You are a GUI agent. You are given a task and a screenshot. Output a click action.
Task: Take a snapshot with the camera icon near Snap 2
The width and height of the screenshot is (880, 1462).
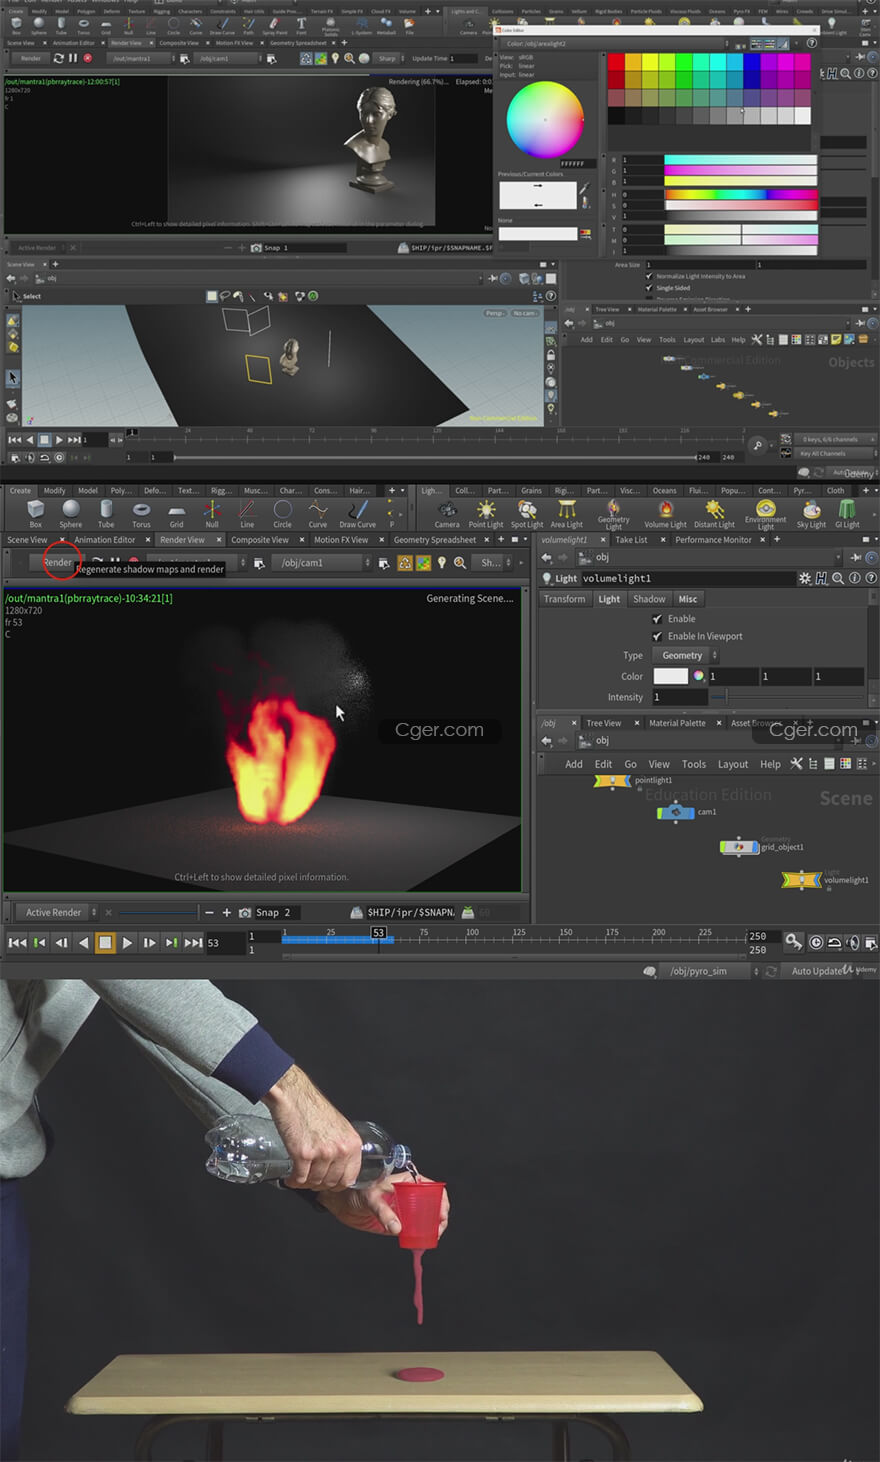click(x=244, y=913)
